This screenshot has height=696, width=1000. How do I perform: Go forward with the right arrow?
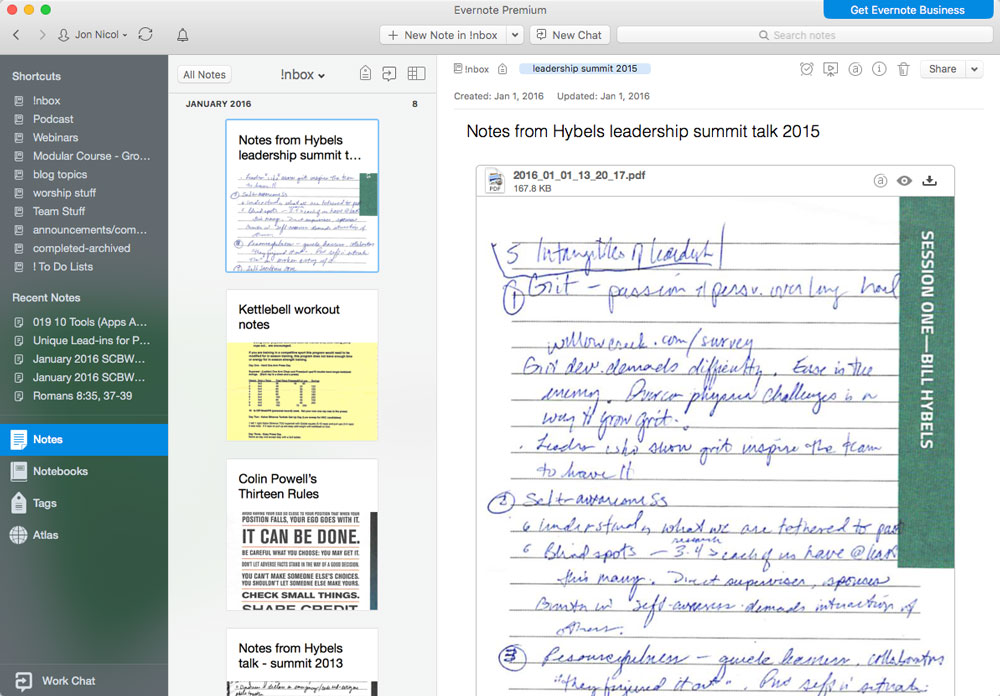(x=42, y=35)
